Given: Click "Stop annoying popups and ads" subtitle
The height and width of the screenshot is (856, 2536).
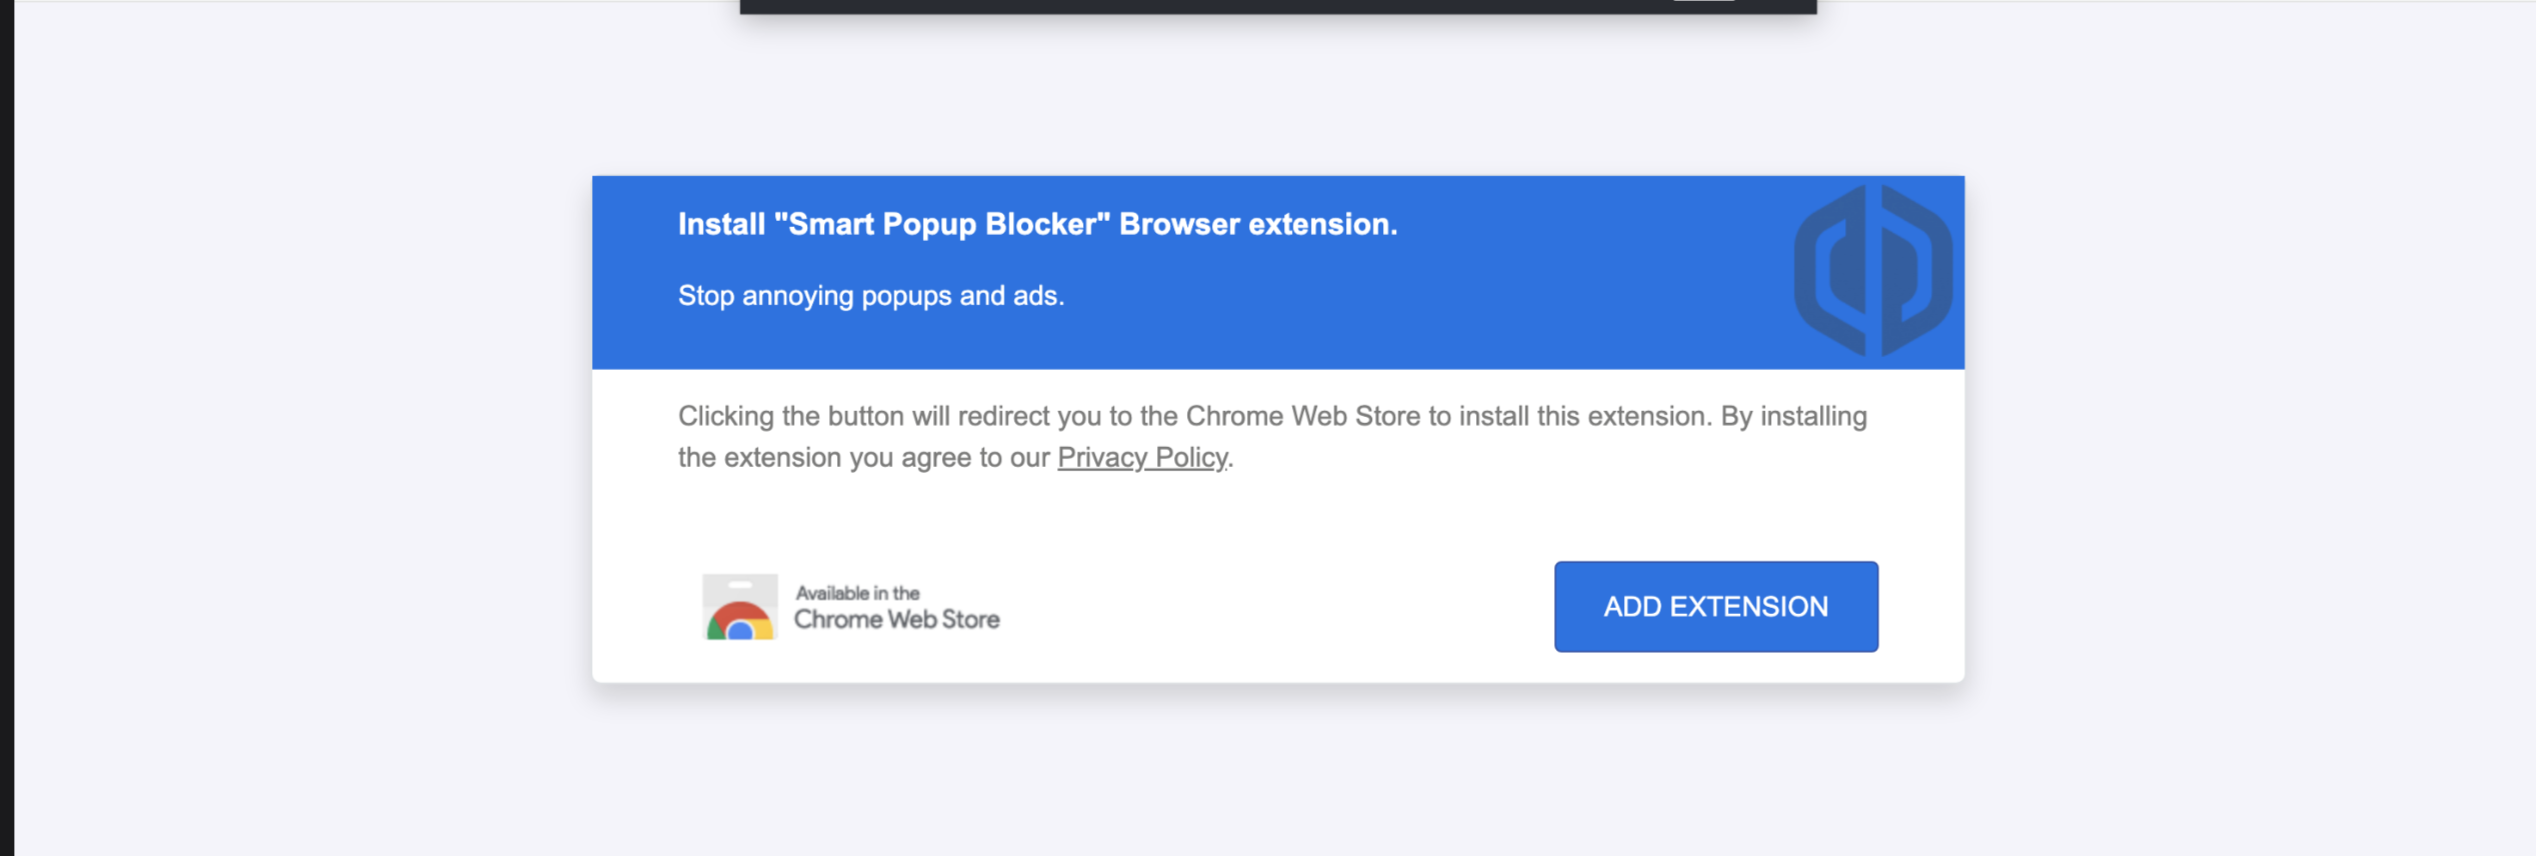Looking at the screenshot, I should [870, 296].
